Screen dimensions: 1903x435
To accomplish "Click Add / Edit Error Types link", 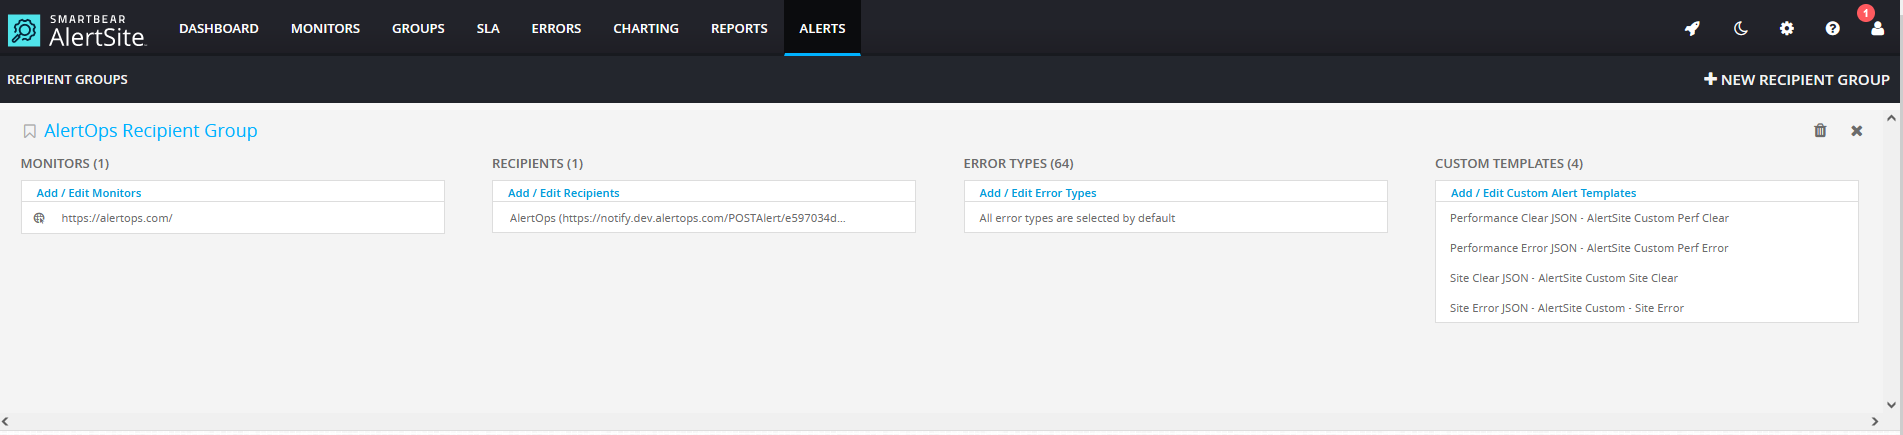I will (1037, 193).
